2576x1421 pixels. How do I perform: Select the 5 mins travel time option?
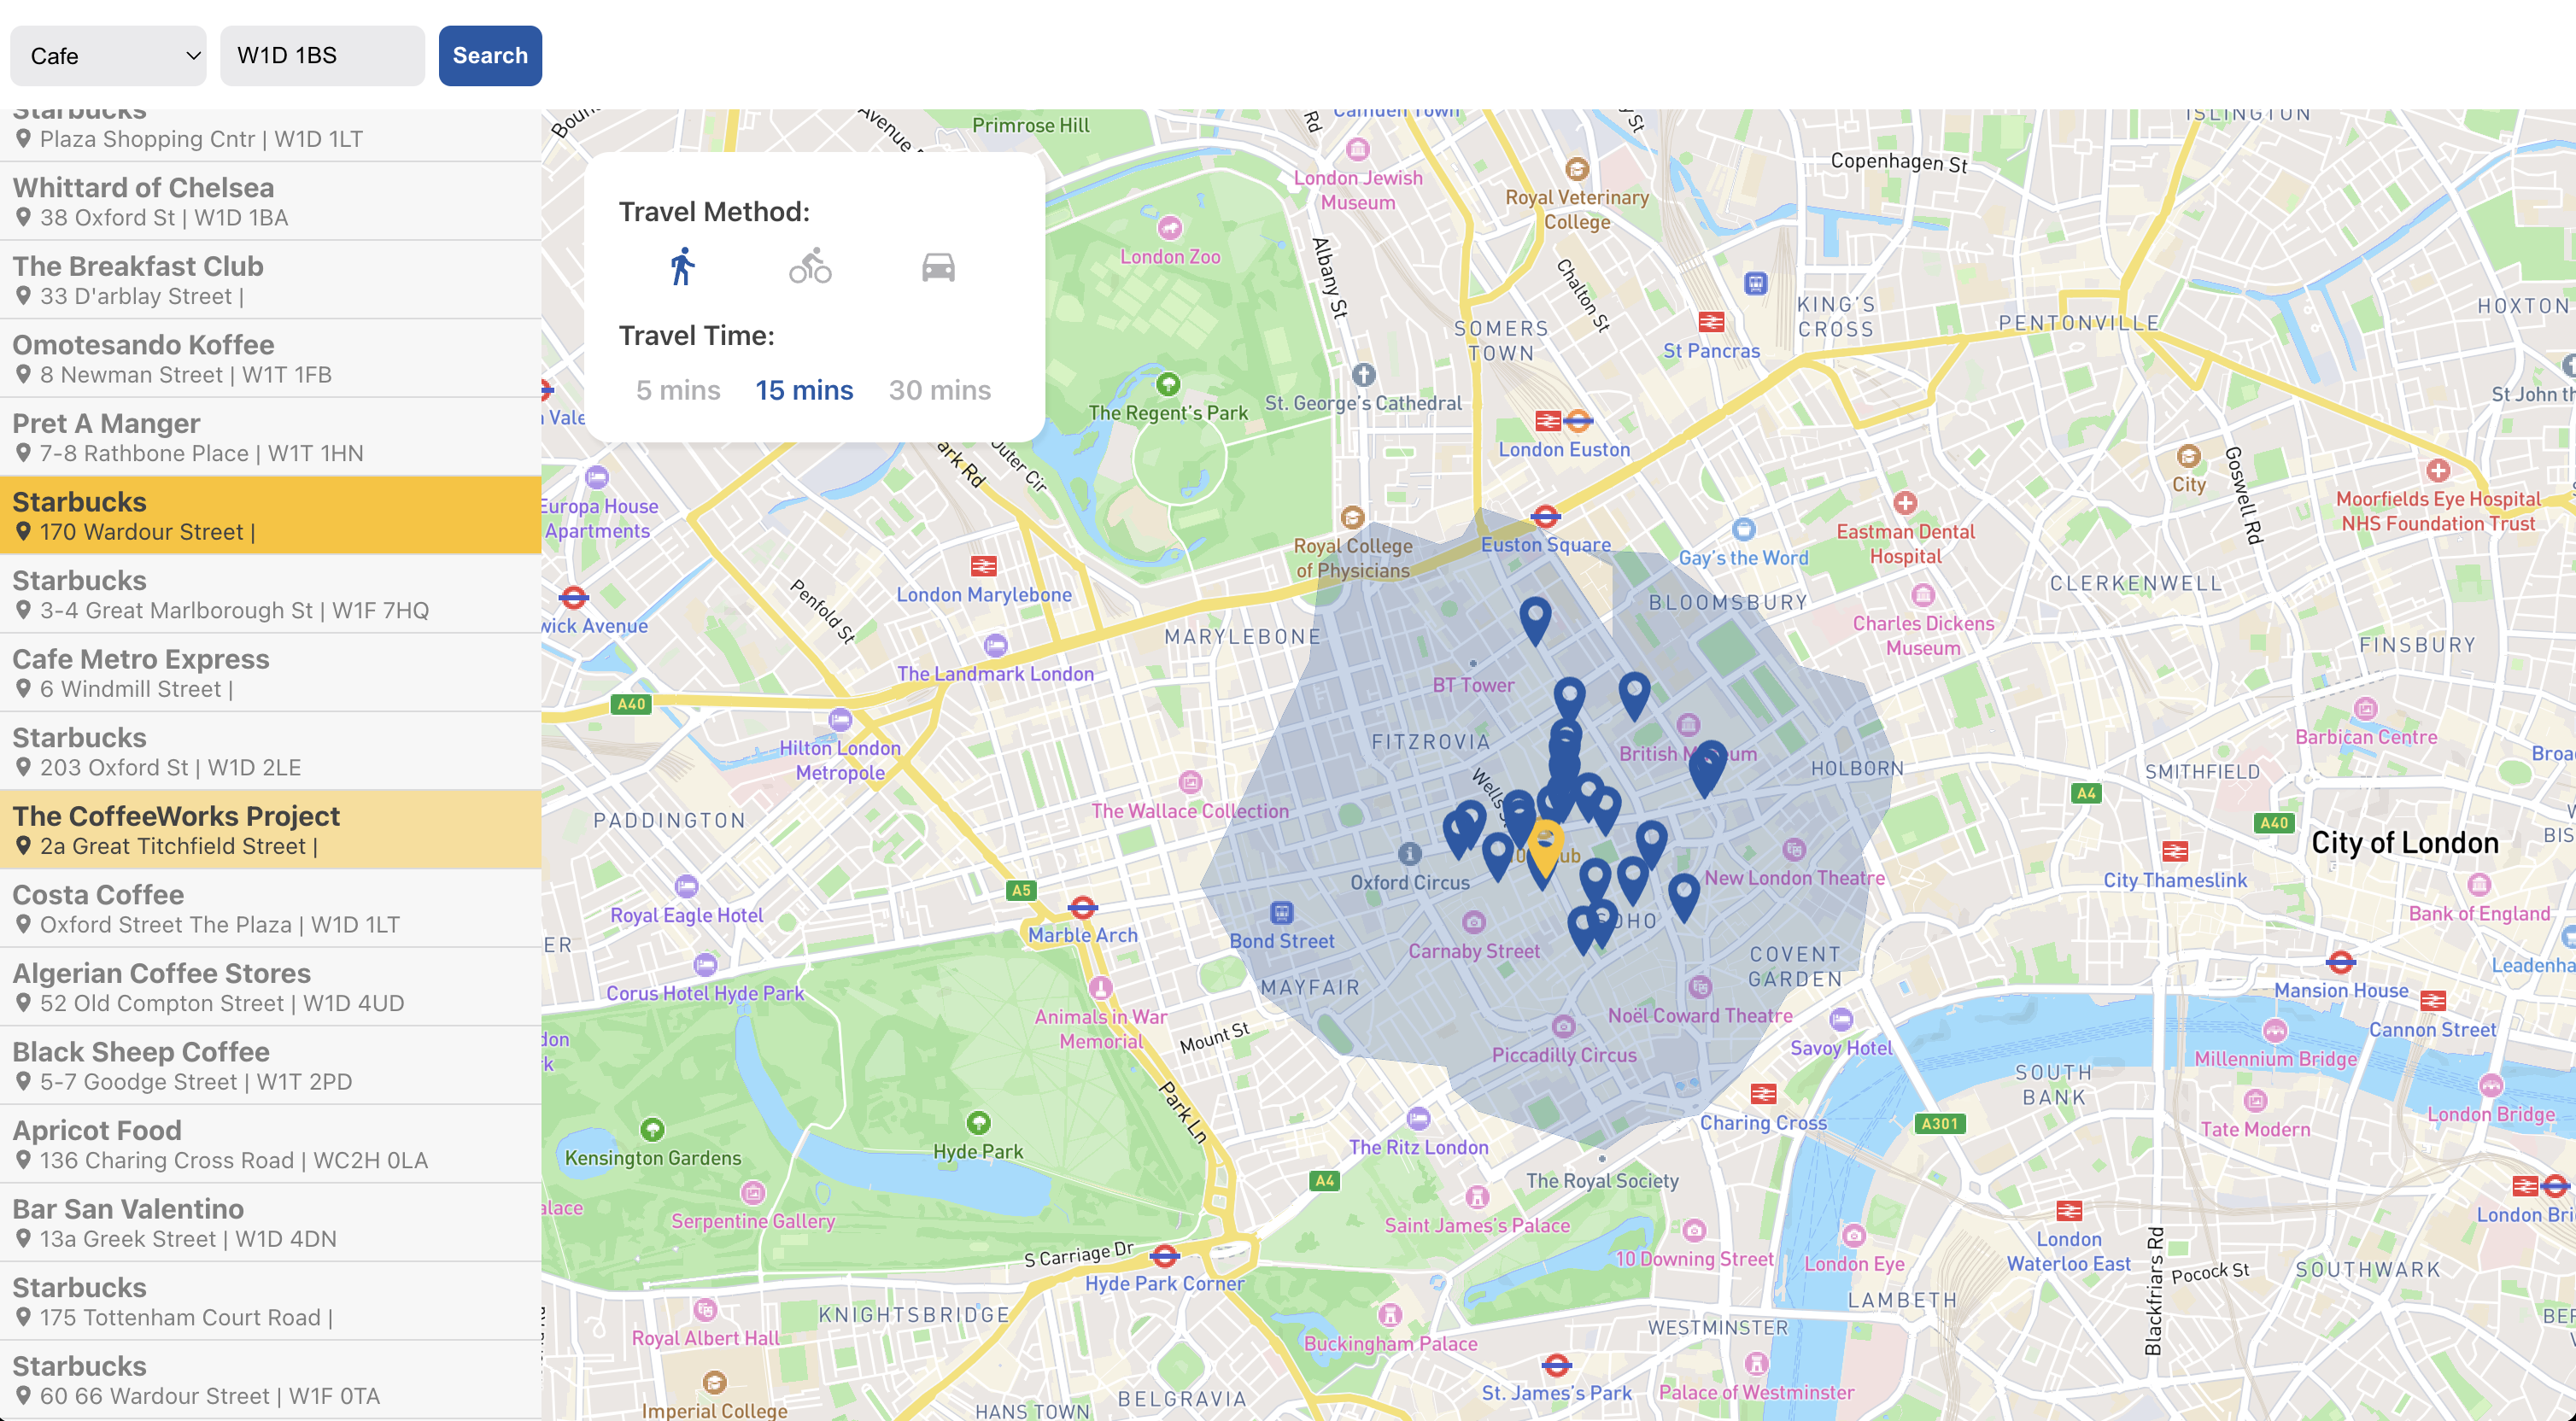[677, 389]
